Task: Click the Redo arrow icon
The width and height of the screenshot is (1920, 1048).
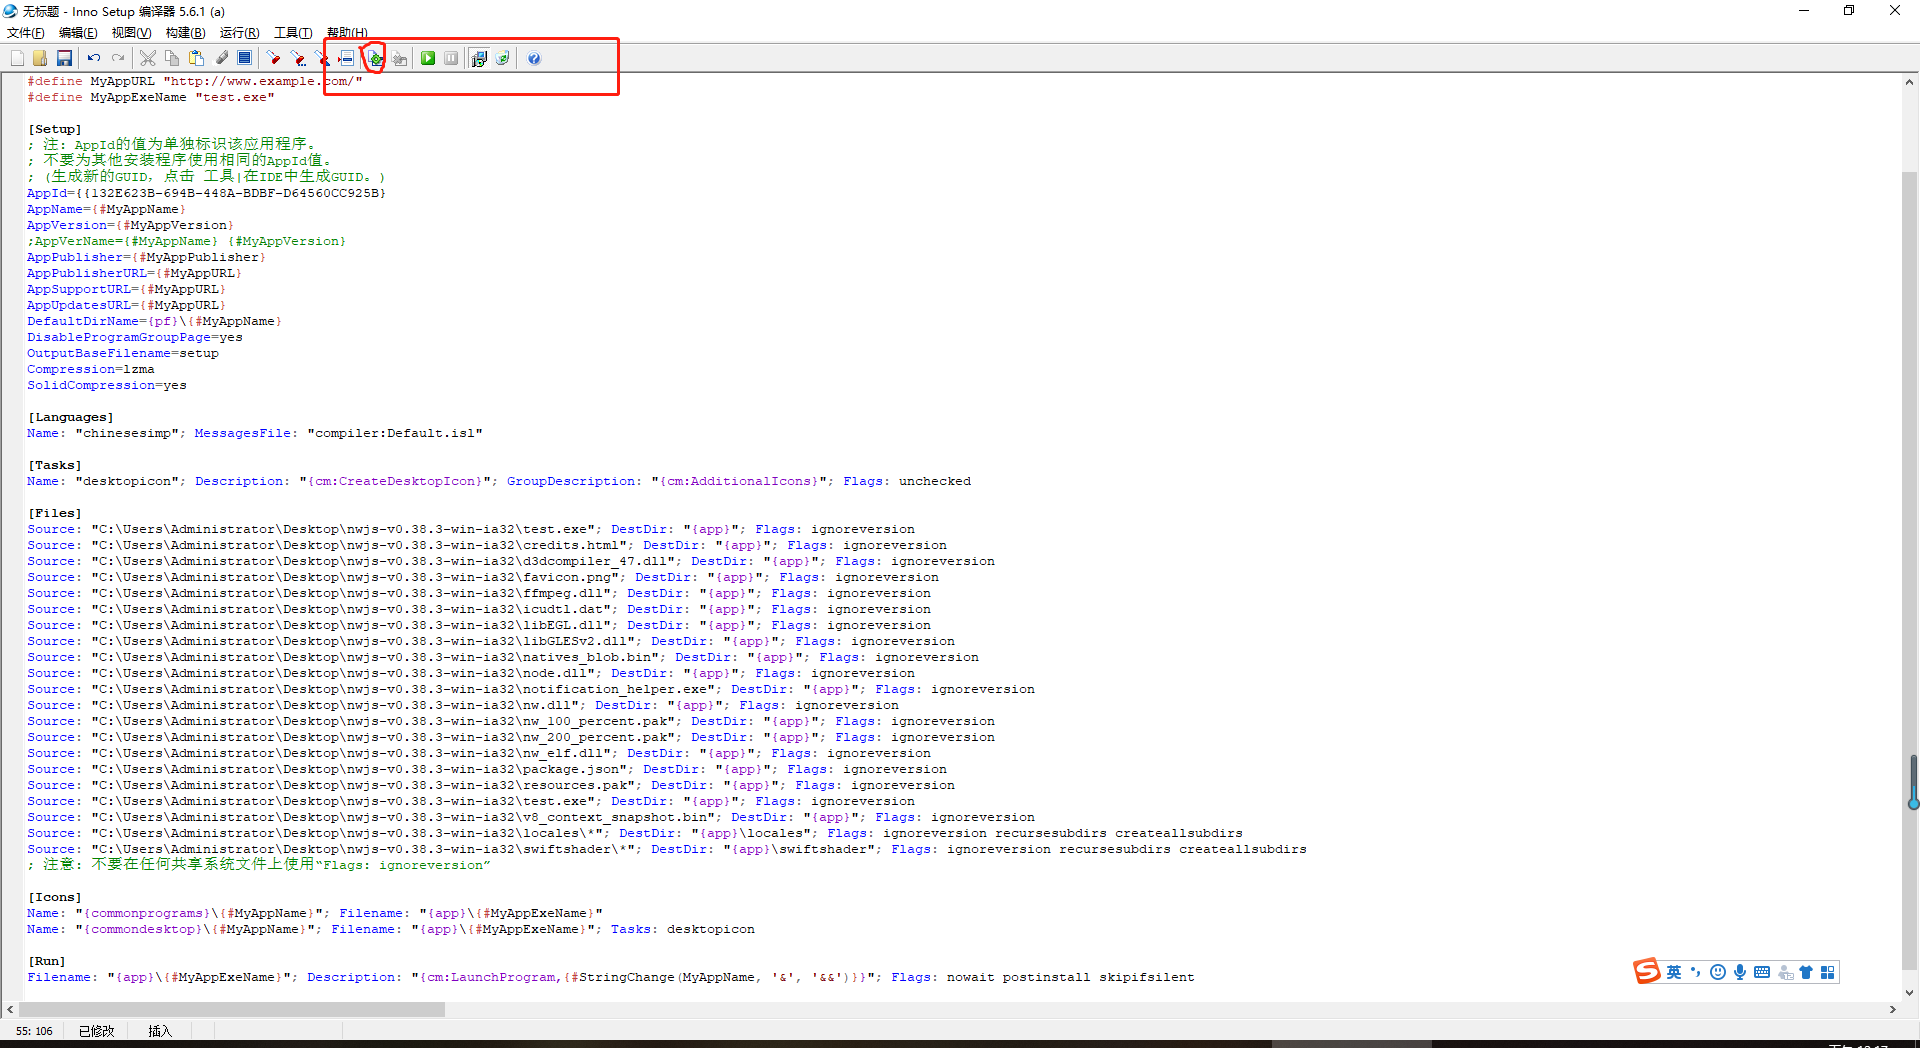Action: [x=118, y=58]
